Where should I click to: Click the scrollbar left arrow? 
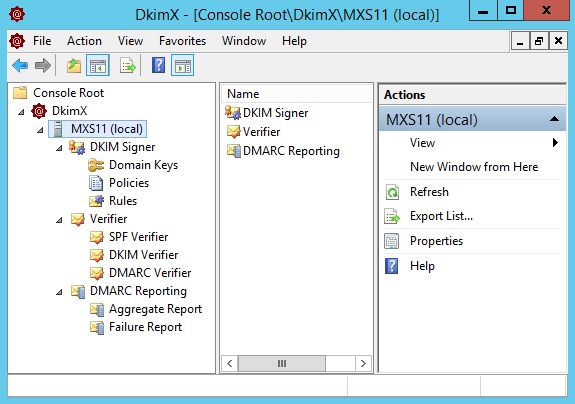click(230, 364)
